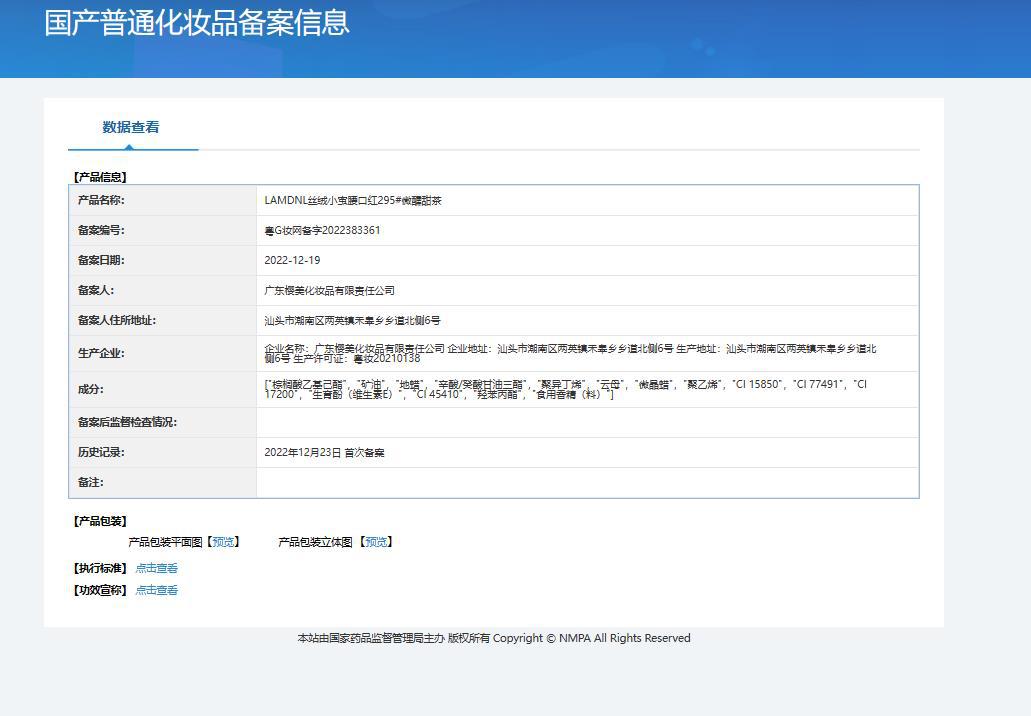
Task: Click the 生产企业 row label
Action: (x=101, y=354)
